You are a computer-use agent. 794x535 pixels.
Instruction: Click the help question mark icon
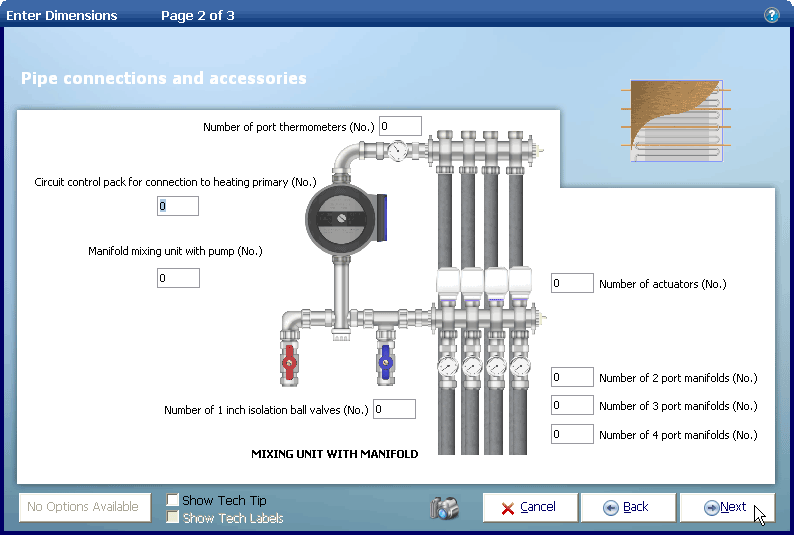click(x=771, y=15)
